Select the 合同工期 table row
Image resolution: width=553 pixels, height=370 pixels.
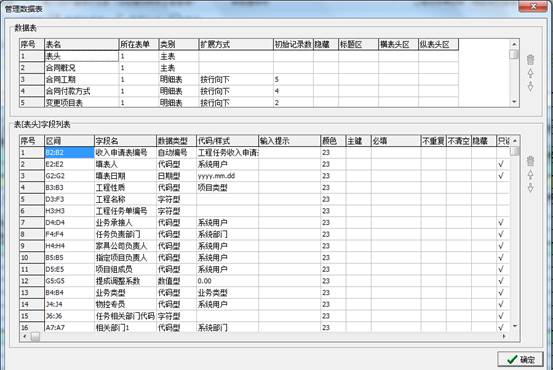[x=239, y=79]
